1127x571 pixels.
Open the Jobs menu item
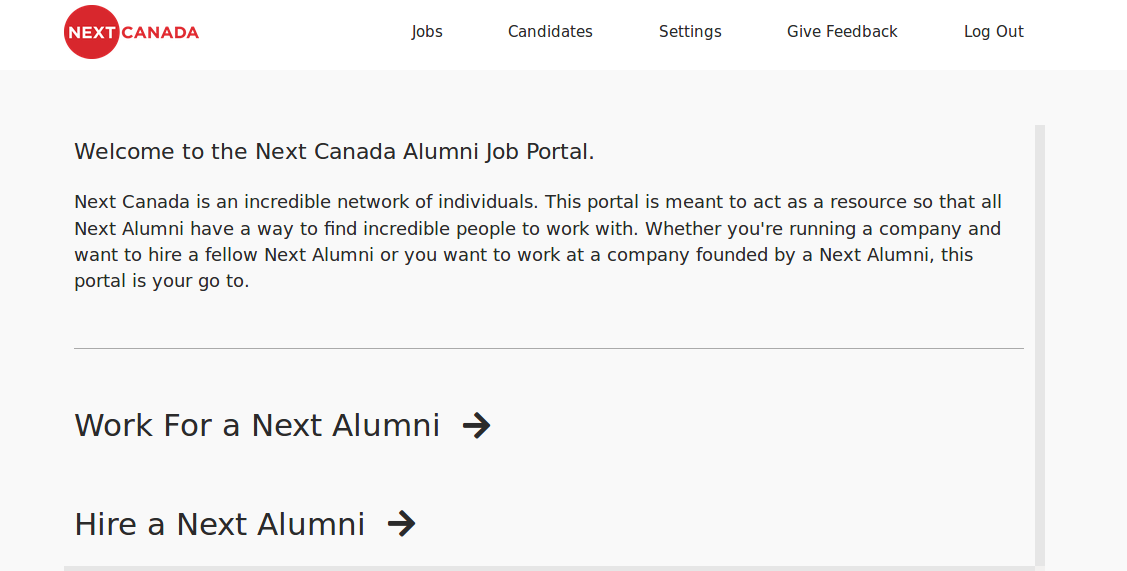point(427,32)
